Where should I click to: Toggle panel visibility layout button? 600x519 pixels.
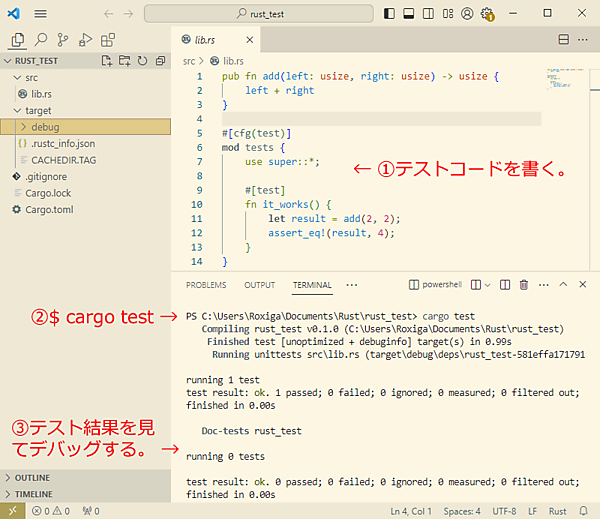click(x=408, y=14)
